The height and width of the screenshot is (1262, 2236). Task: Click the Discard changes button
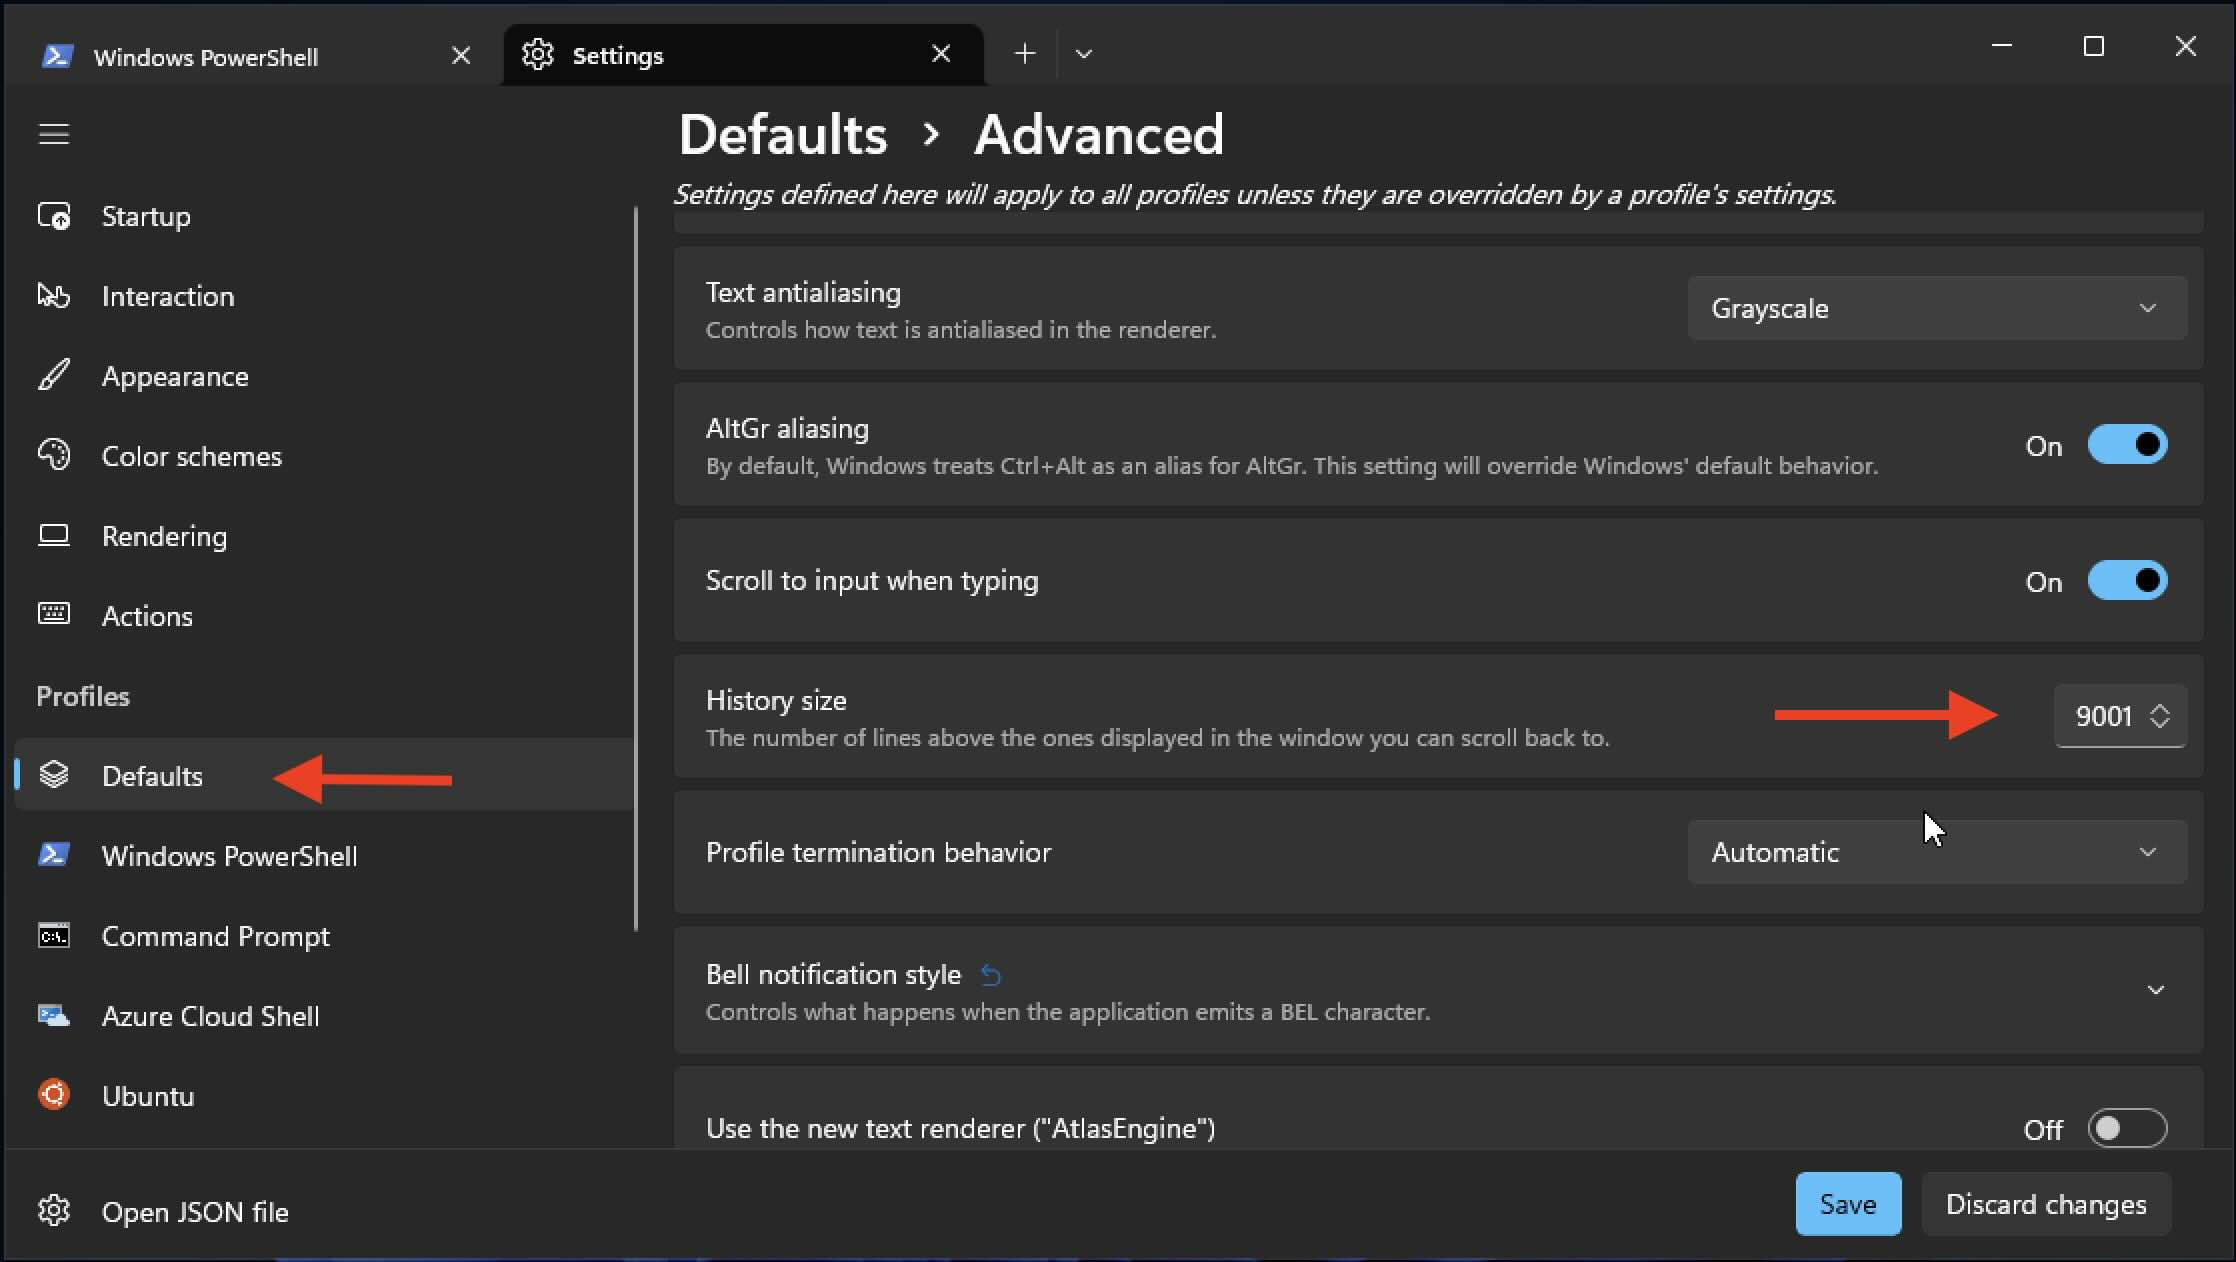[x=2045, y=1204]
